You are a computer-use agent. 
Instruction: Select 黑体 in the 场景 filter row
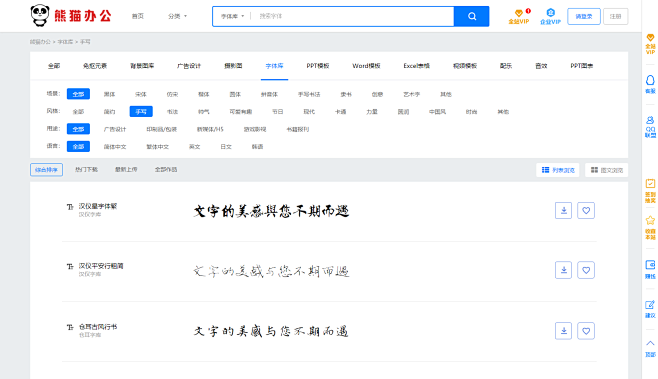[x=110, y=94]
